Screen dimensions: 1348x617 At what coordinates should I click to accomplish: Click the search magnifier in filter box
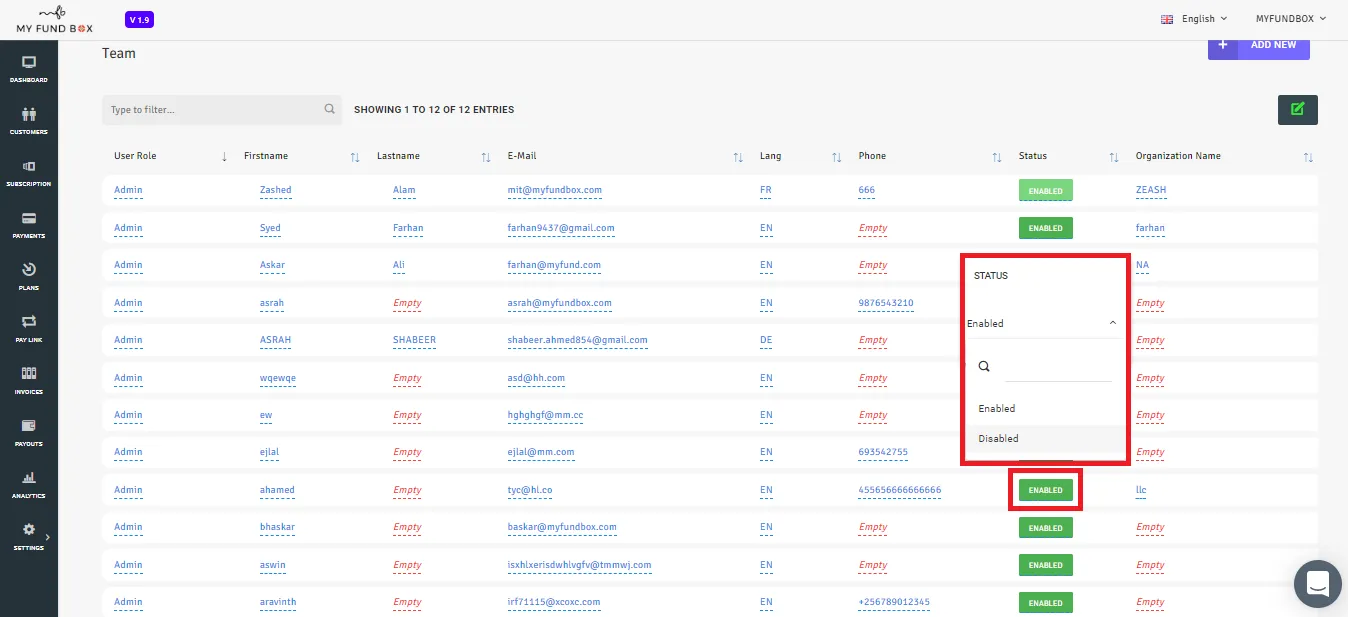[x=330, y=109]
